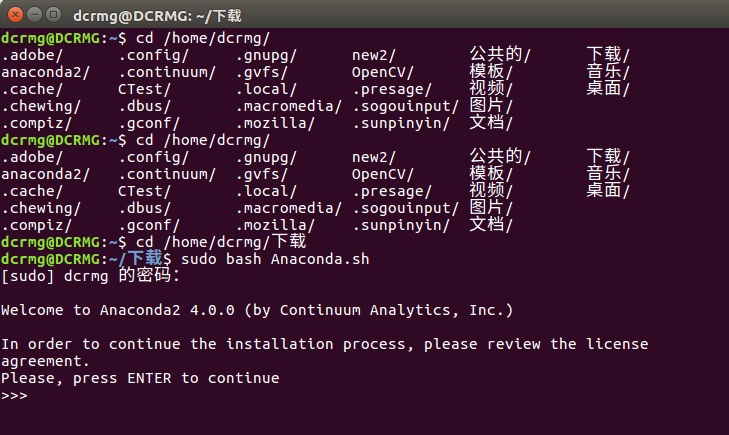Image resolution: width=729 pixels, height=435 pixels.
Task: Click the first .continuum/ directory entry
Action: coord(166,72)
